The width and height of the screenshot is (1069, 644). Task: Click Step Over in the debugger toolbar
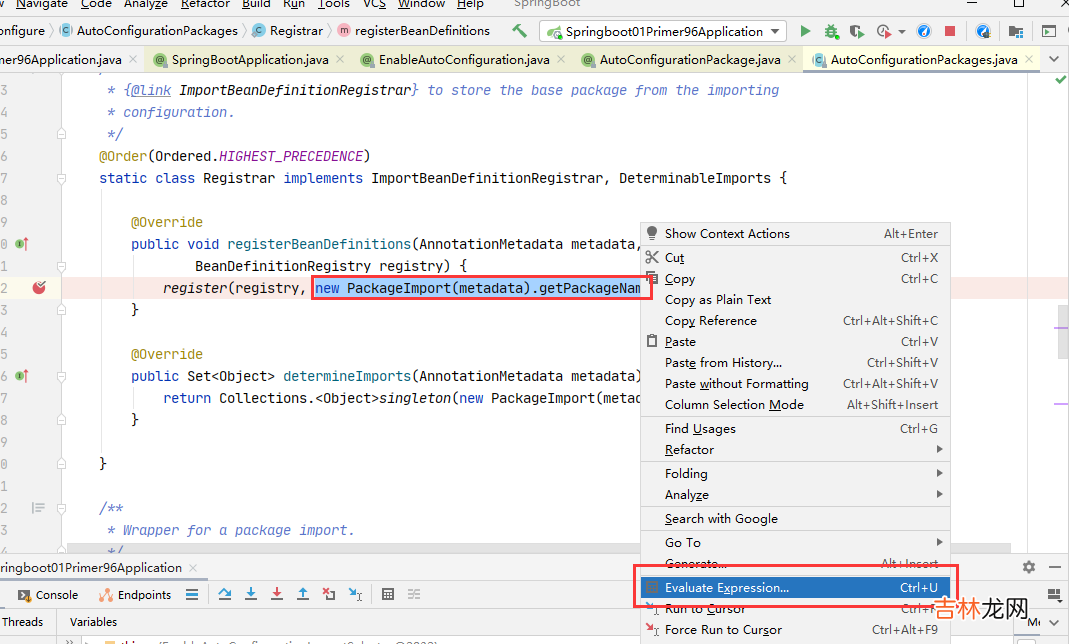click(x=225, y=594)
